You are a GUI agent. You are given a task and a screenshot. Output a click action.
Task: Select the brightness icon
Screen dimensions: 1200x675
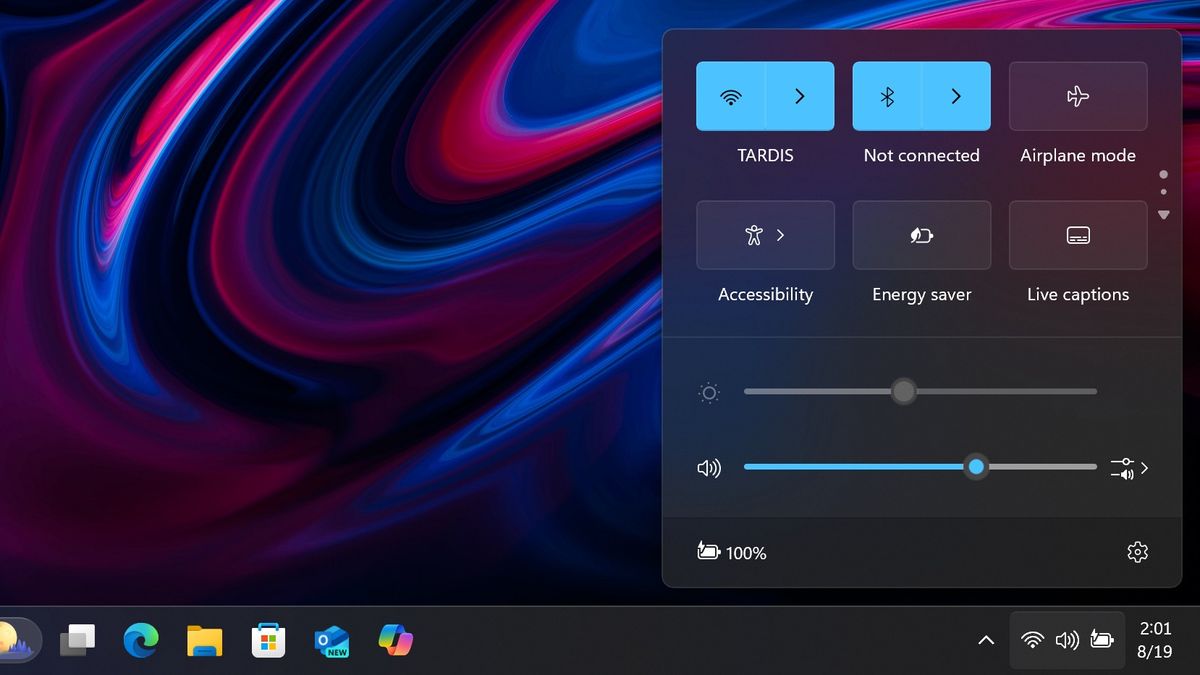(x=709, y=392)
